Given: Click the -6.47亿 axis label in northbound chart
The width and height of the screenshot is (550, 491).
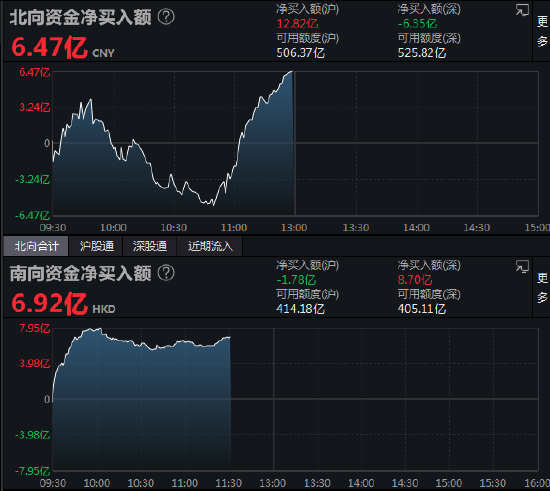Looking at the screenshot, I should click(32, 215).
